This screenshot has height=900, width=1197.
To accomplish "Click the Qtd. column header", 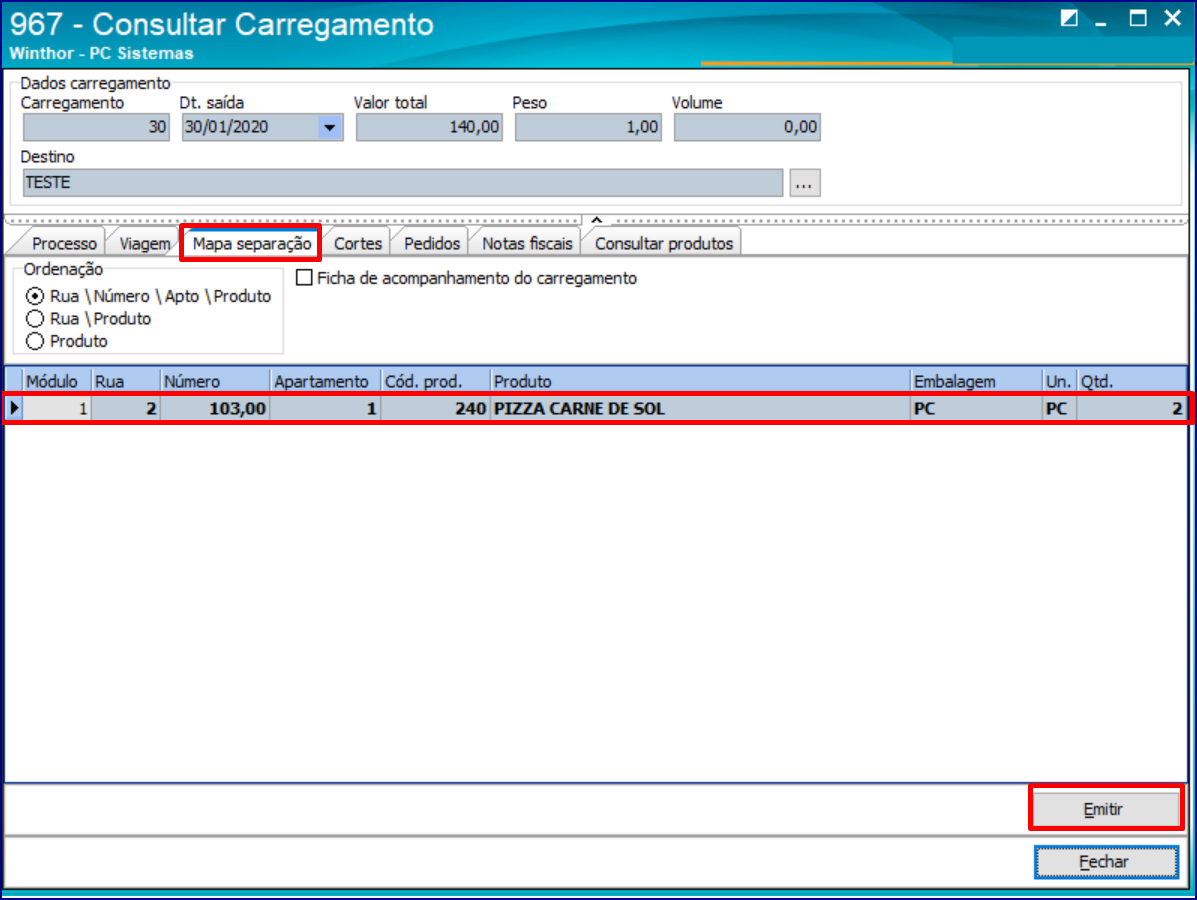I will (x=1131, y=381).
